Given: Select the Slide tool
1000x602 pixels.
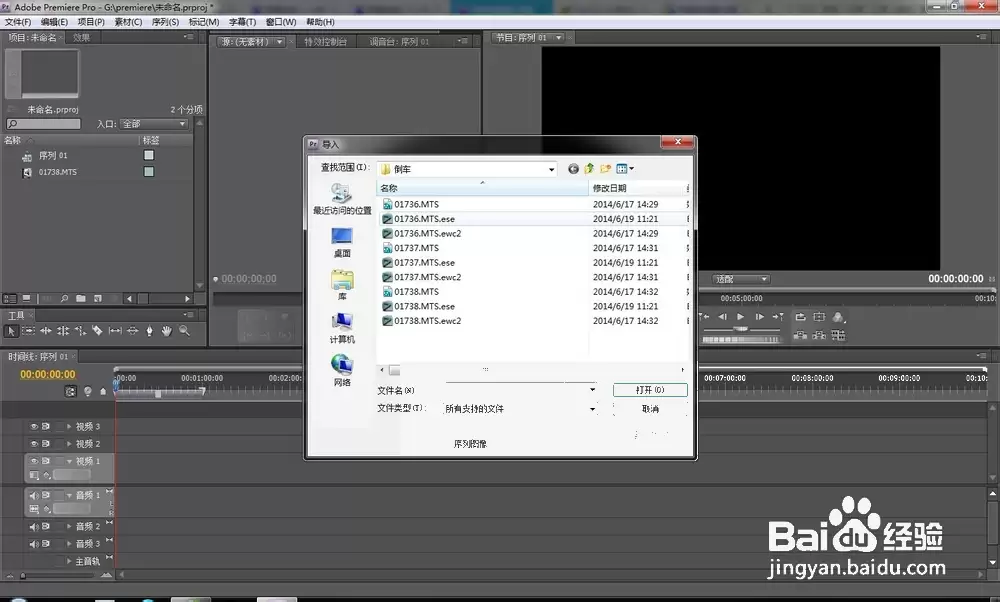Looking at the screenshot, I should point(132,331).
